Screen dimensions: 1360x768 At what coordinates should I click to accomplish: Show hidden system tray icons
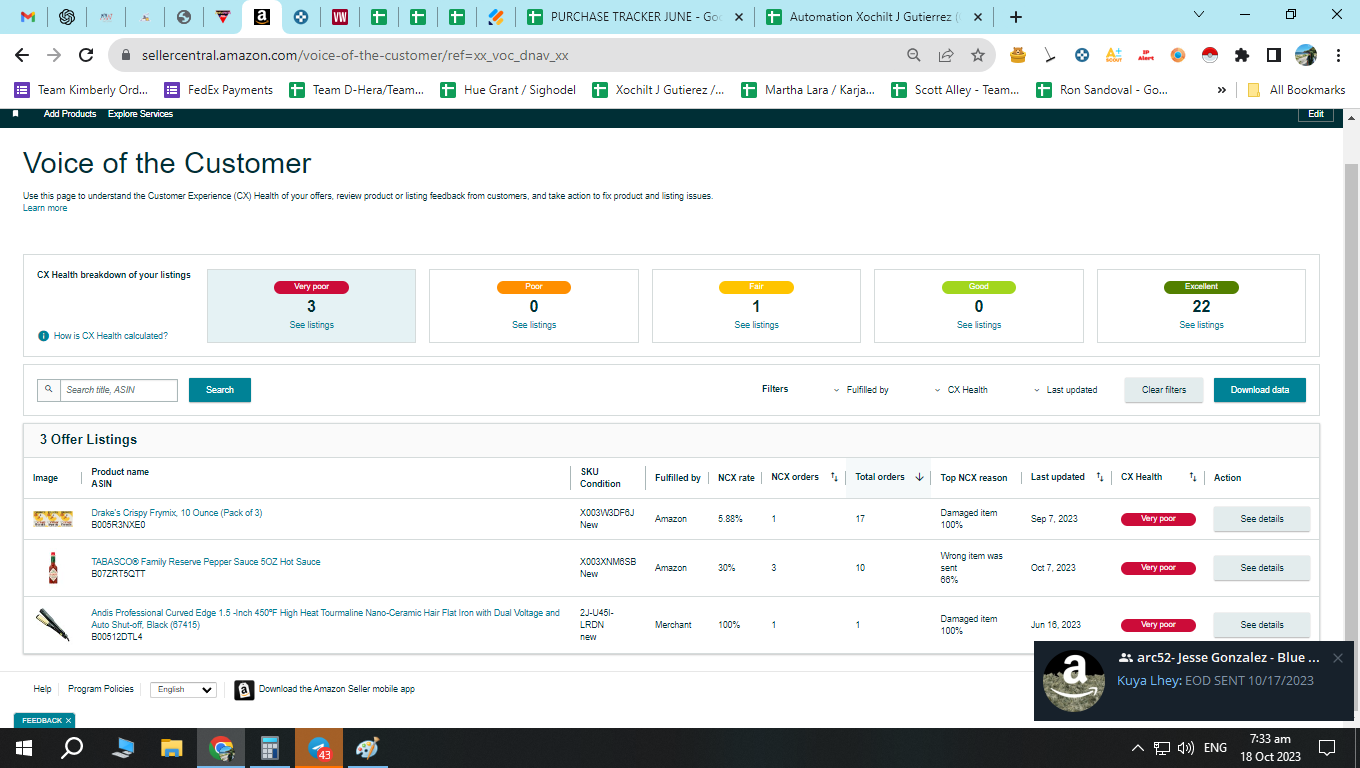point(1137,748)
